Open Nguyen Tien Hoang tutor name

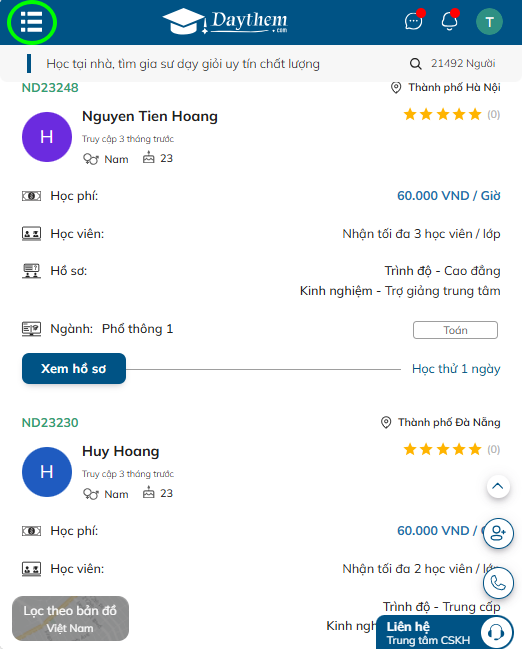[x=150, y=116]
